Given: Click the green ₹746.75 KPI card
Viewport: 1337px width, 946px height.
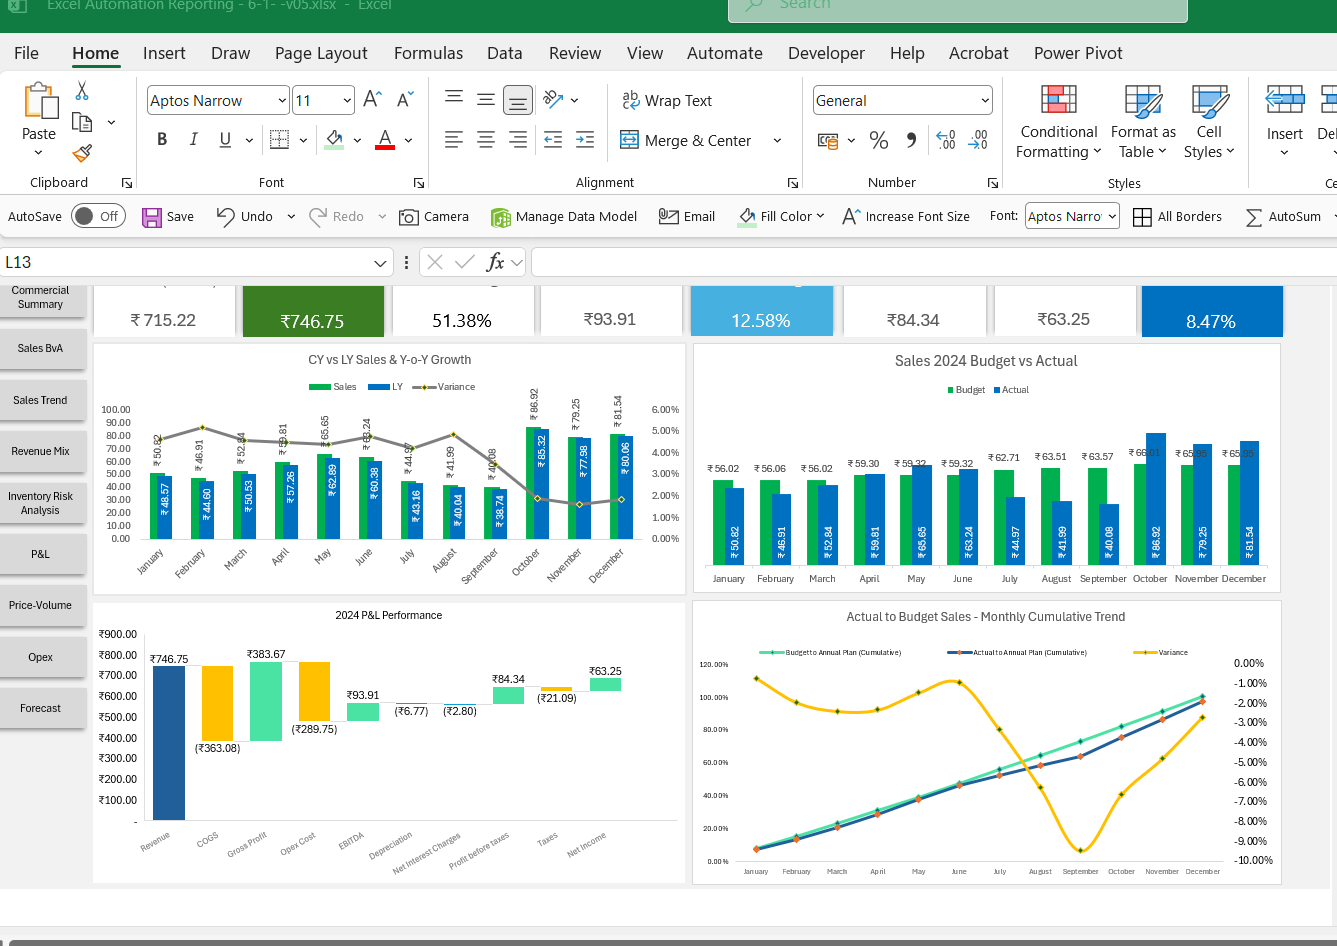Looking at the screenshot, I should pos(313,312).
